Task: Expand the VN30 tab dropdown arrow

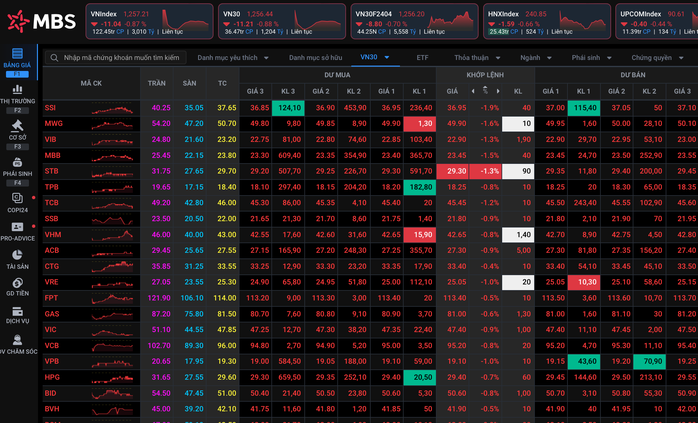Action: click(x=387, y=57)
